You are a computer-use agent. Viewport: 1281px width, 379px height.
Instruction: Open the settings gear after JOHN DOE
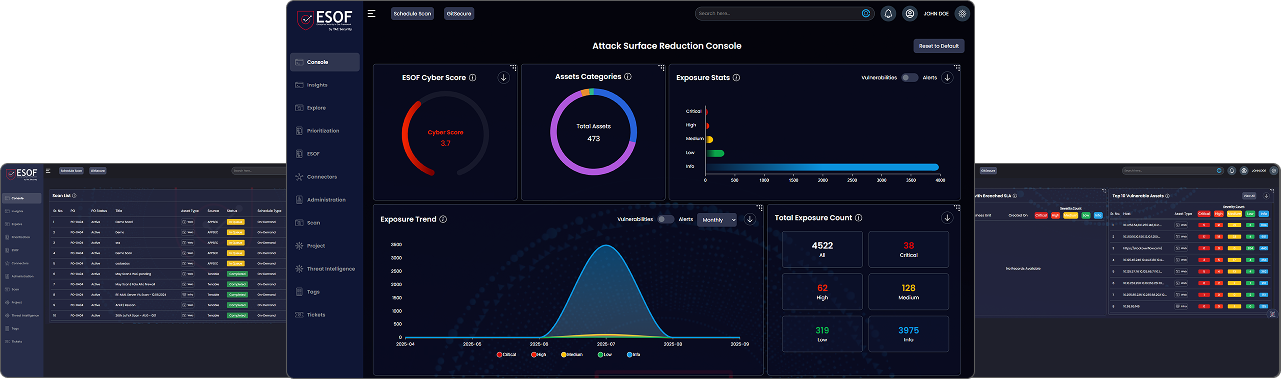[962, 14]
